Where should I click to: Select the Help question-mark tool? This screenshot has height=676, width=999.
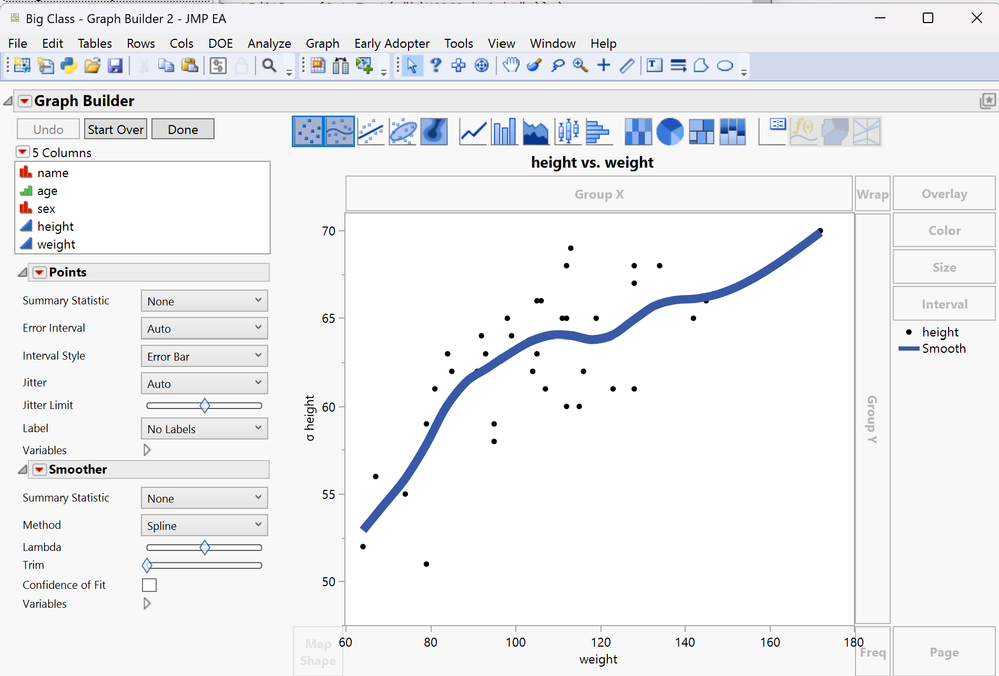pyautogui.click(x=436, y=66)
